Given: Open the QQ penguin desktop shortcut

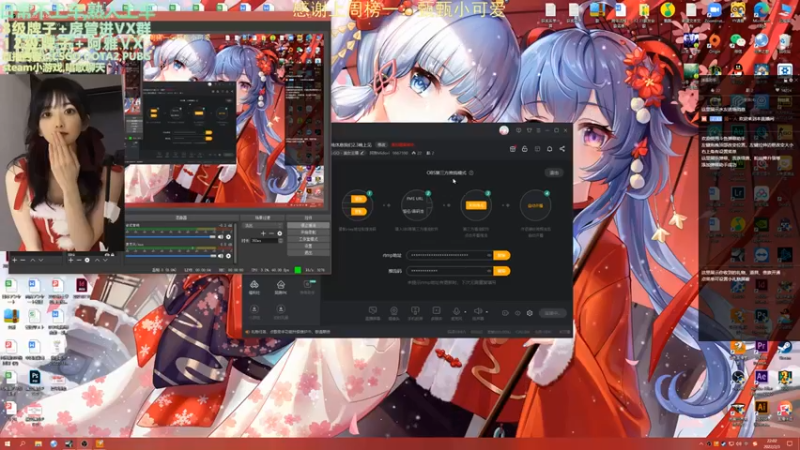Looking at the screenshot, I should [738, 69].
